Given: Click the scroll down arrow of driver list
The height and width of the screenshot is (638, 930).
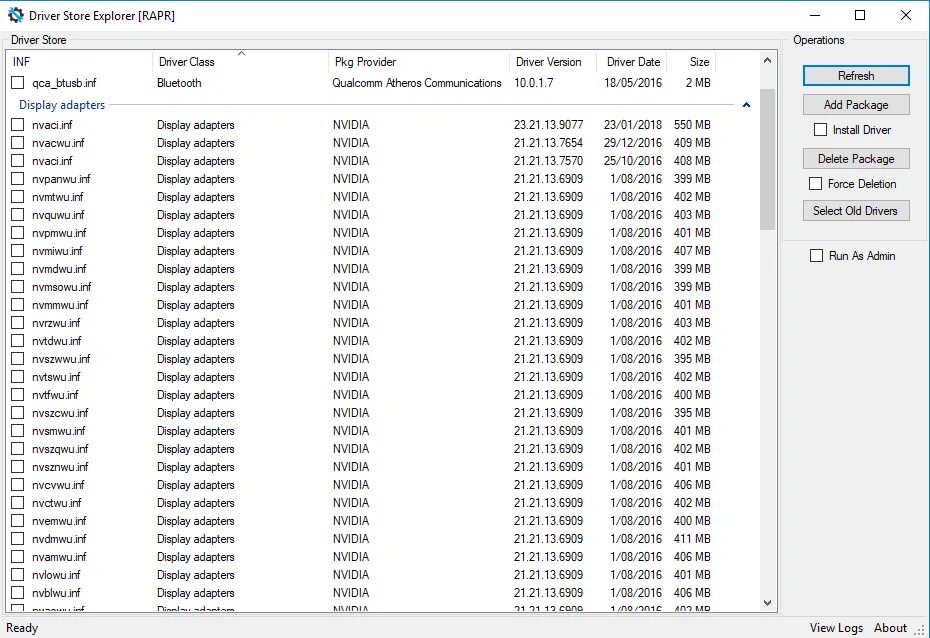Looking at the screenshot, I should [767, 602].
